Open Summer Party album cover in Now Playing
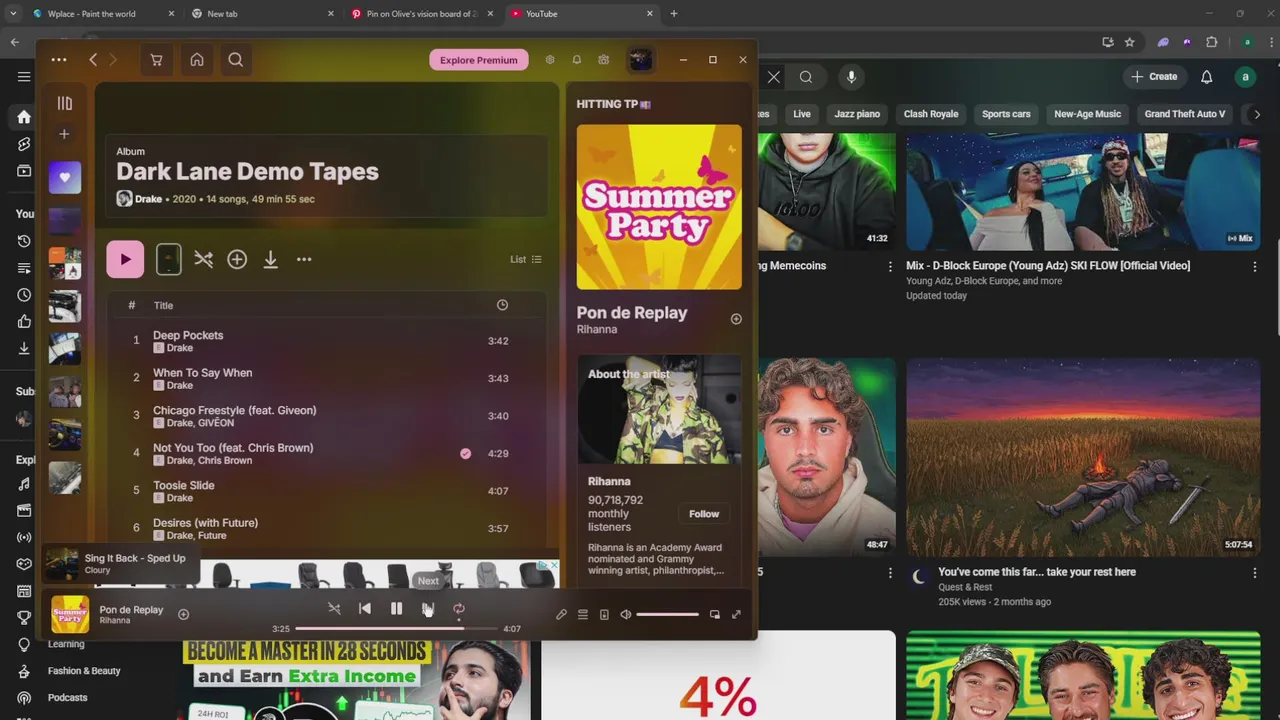Image resolution: width=1280 pixels, height=720 pixels. 659,207
